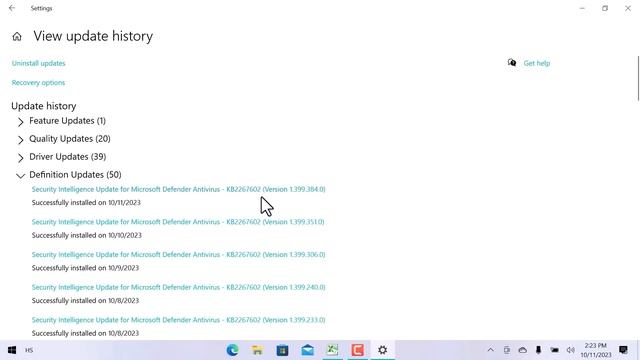Go back with the Settings back arrow
640x360 pixels.
coord(12,8)
